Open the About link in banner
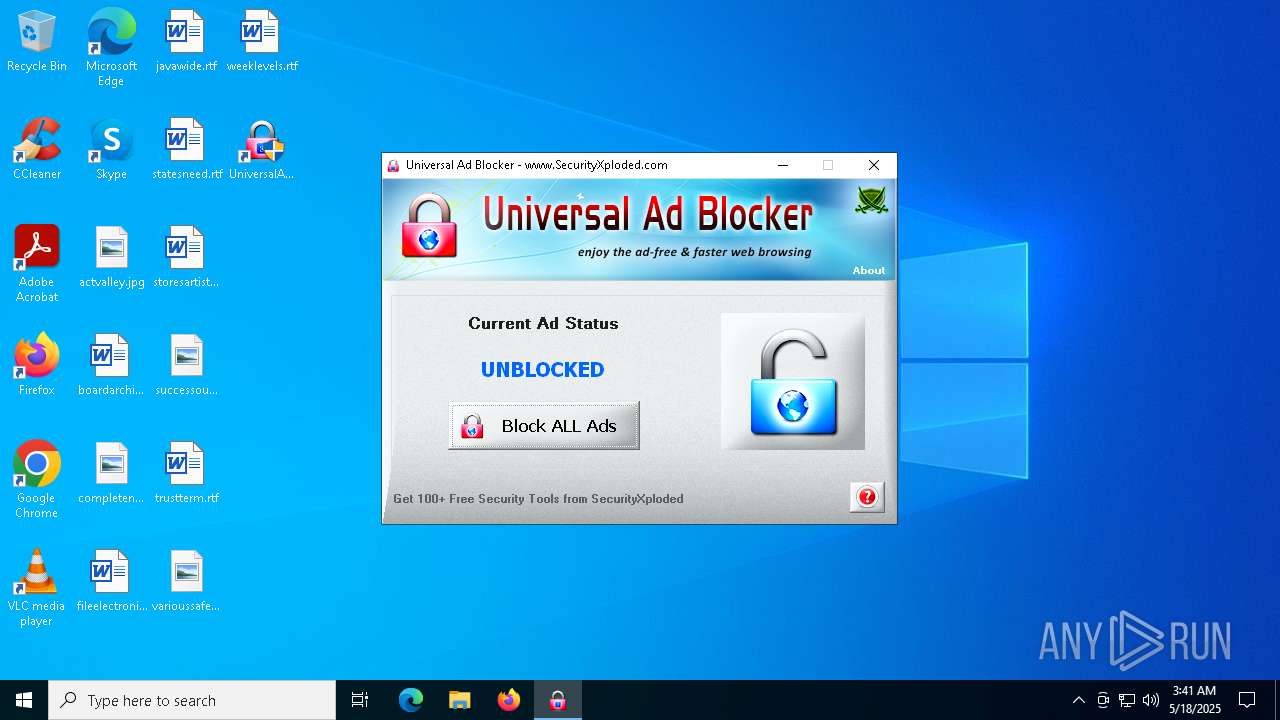The image size is (1280, 720). coord(868,270)
